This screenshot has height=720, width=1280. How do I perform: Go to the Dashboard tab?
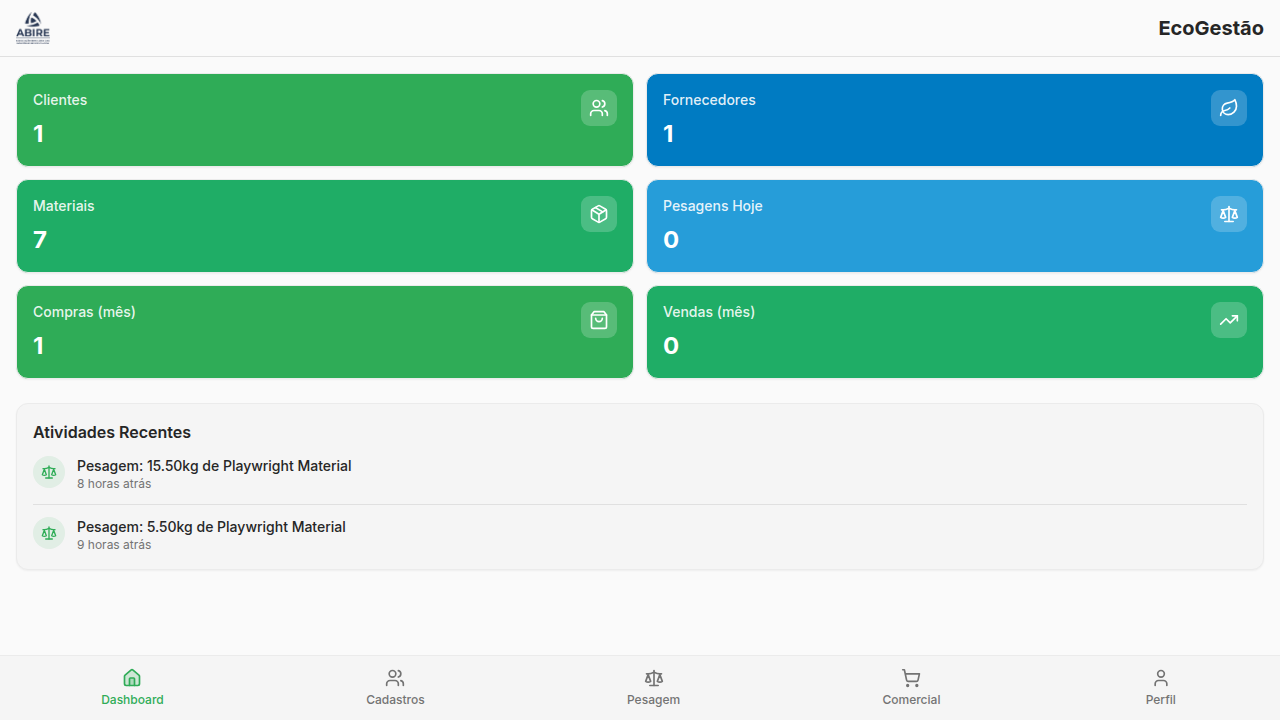[x=132, y=688]
